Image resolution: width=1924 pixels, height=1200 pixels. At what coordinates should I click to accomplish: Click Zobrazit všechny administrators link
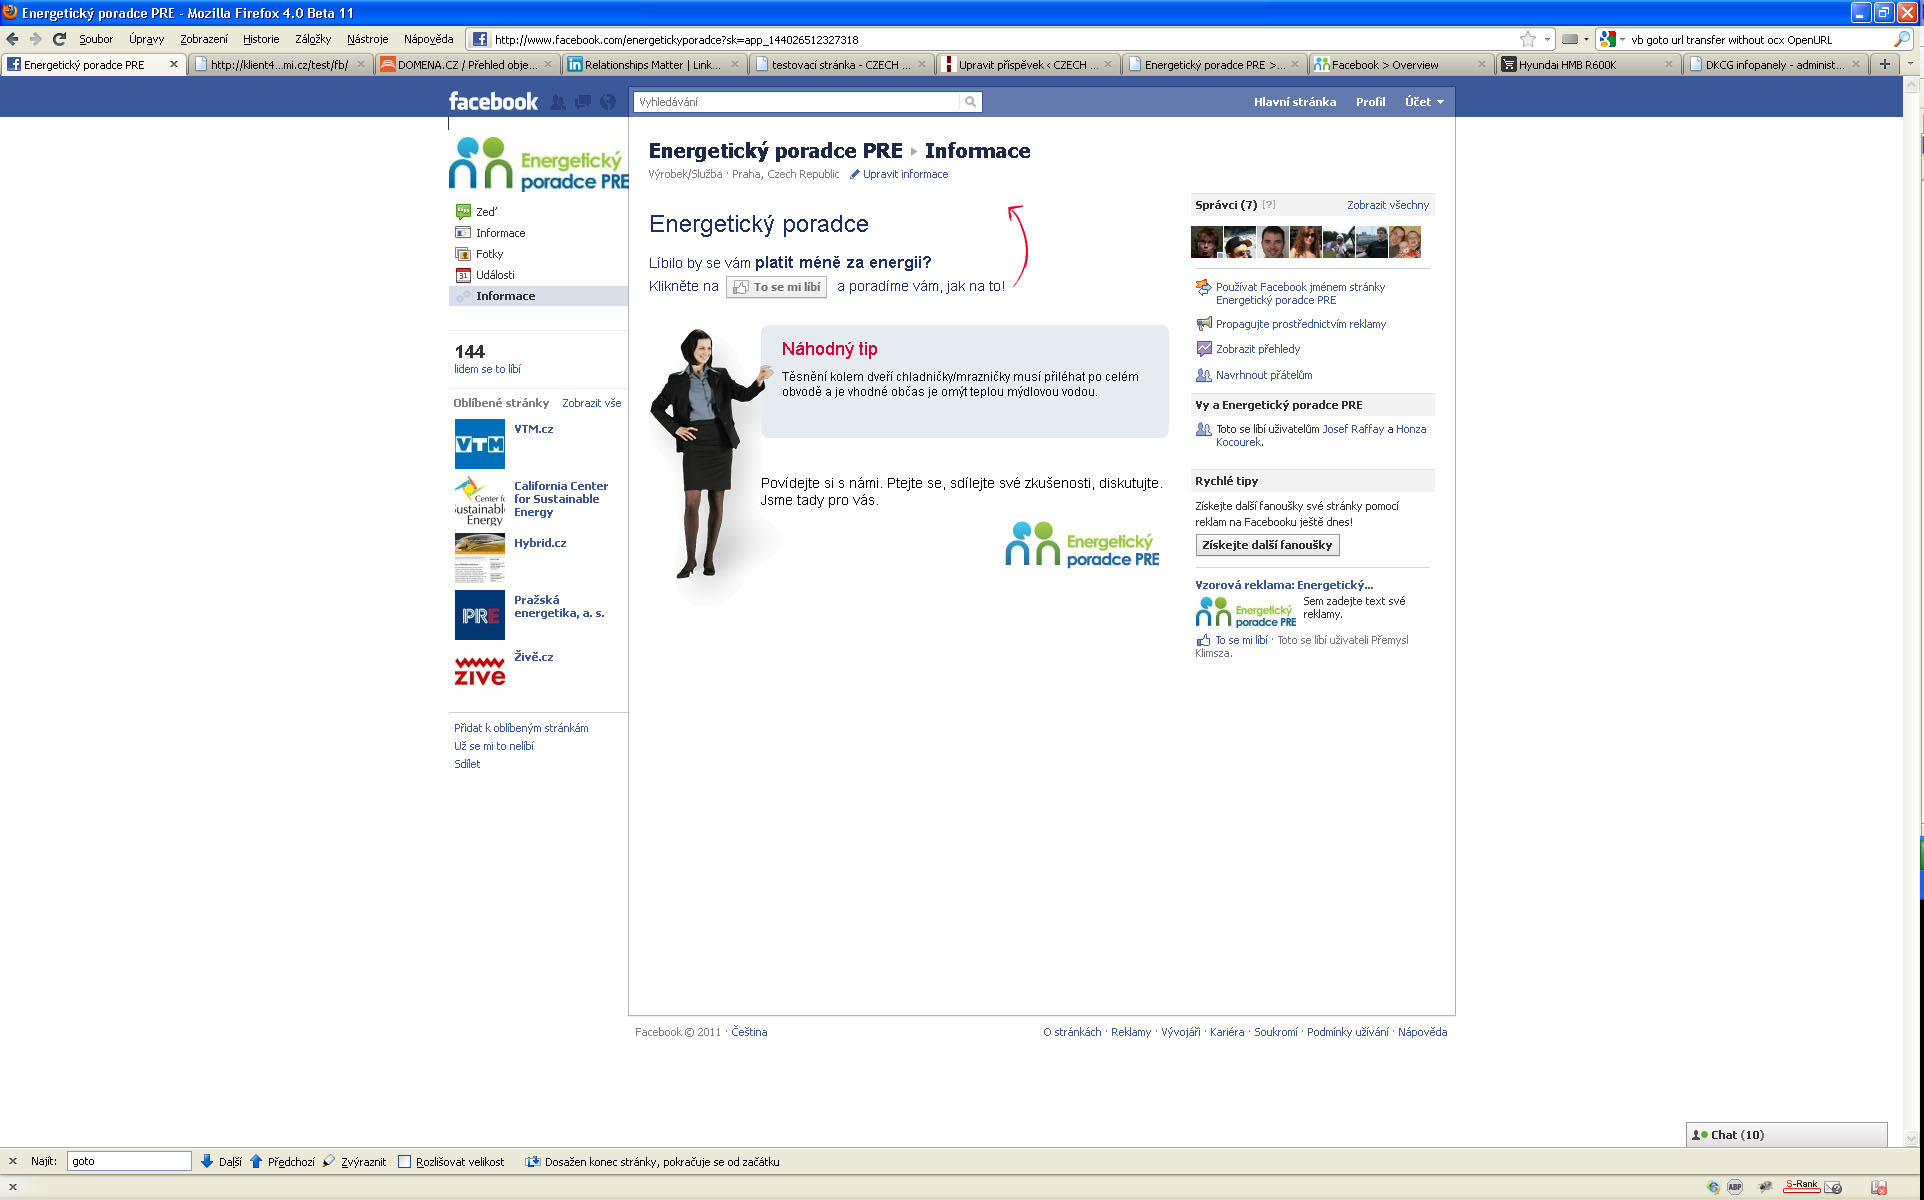click(x=1388, y=205)
